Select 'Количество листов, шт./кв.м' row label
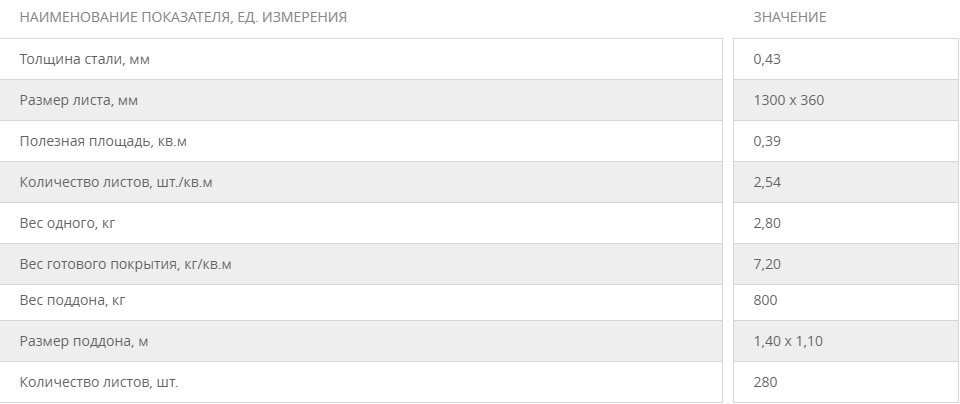The width and height of the screenshot is (960, 404). pos(116,182)
